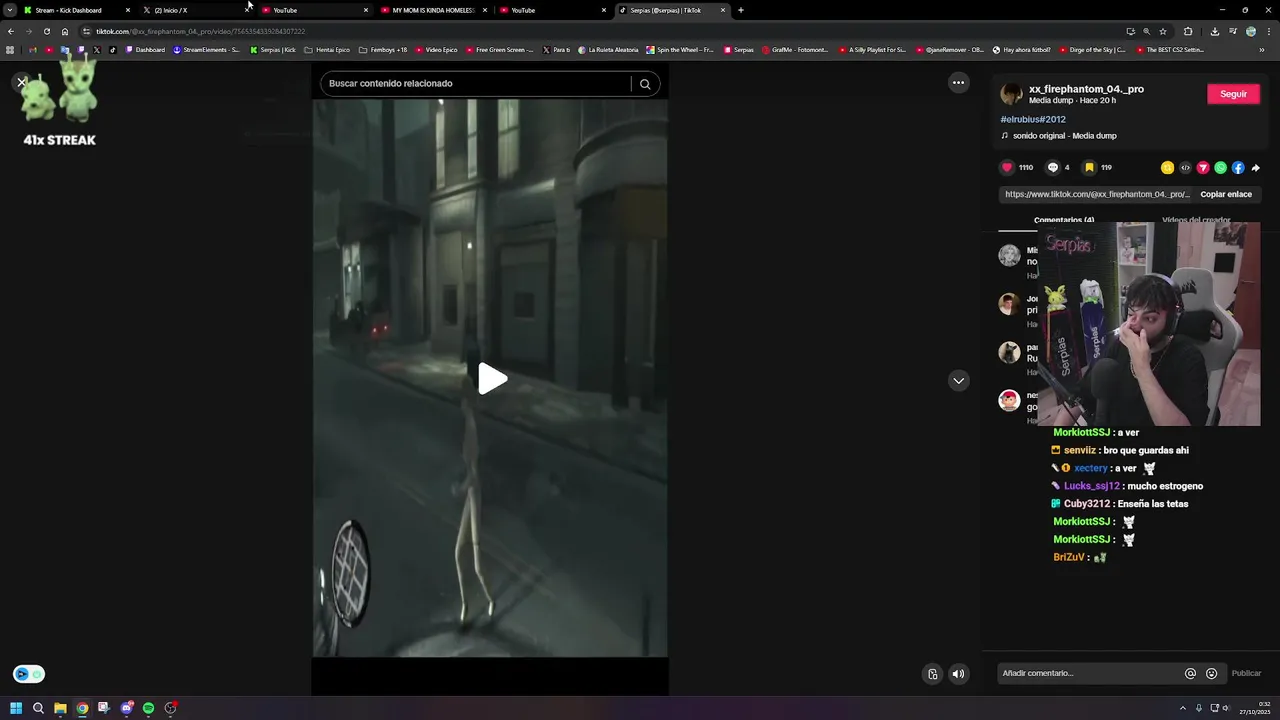Close the TikTok video viewer

[x=21, y=82]
